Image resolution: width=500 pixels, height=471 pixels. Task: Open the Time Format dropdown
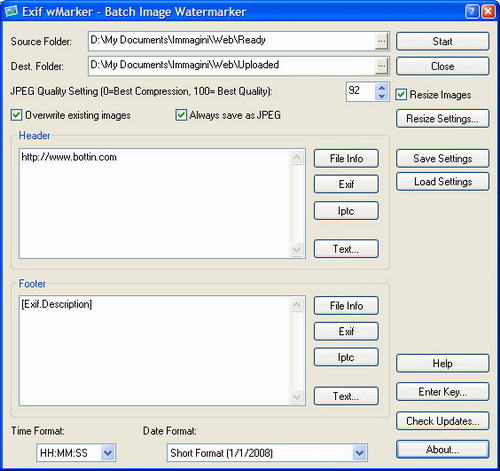tap(107, 453)
